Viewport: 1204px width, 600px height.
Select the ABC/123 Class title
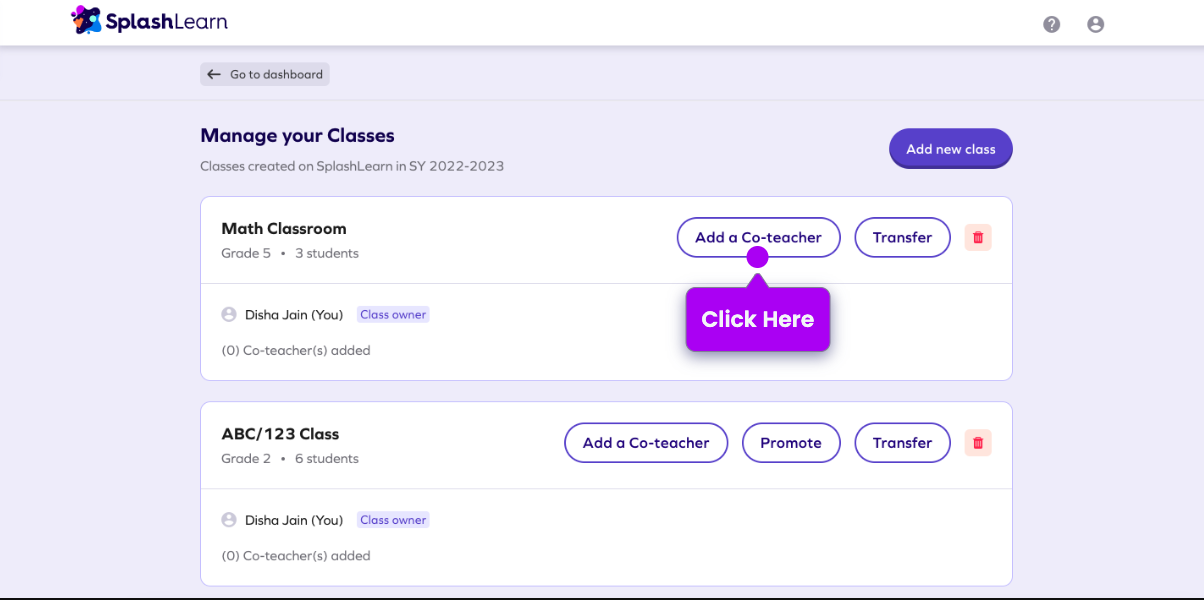click(x=280, y=434)
